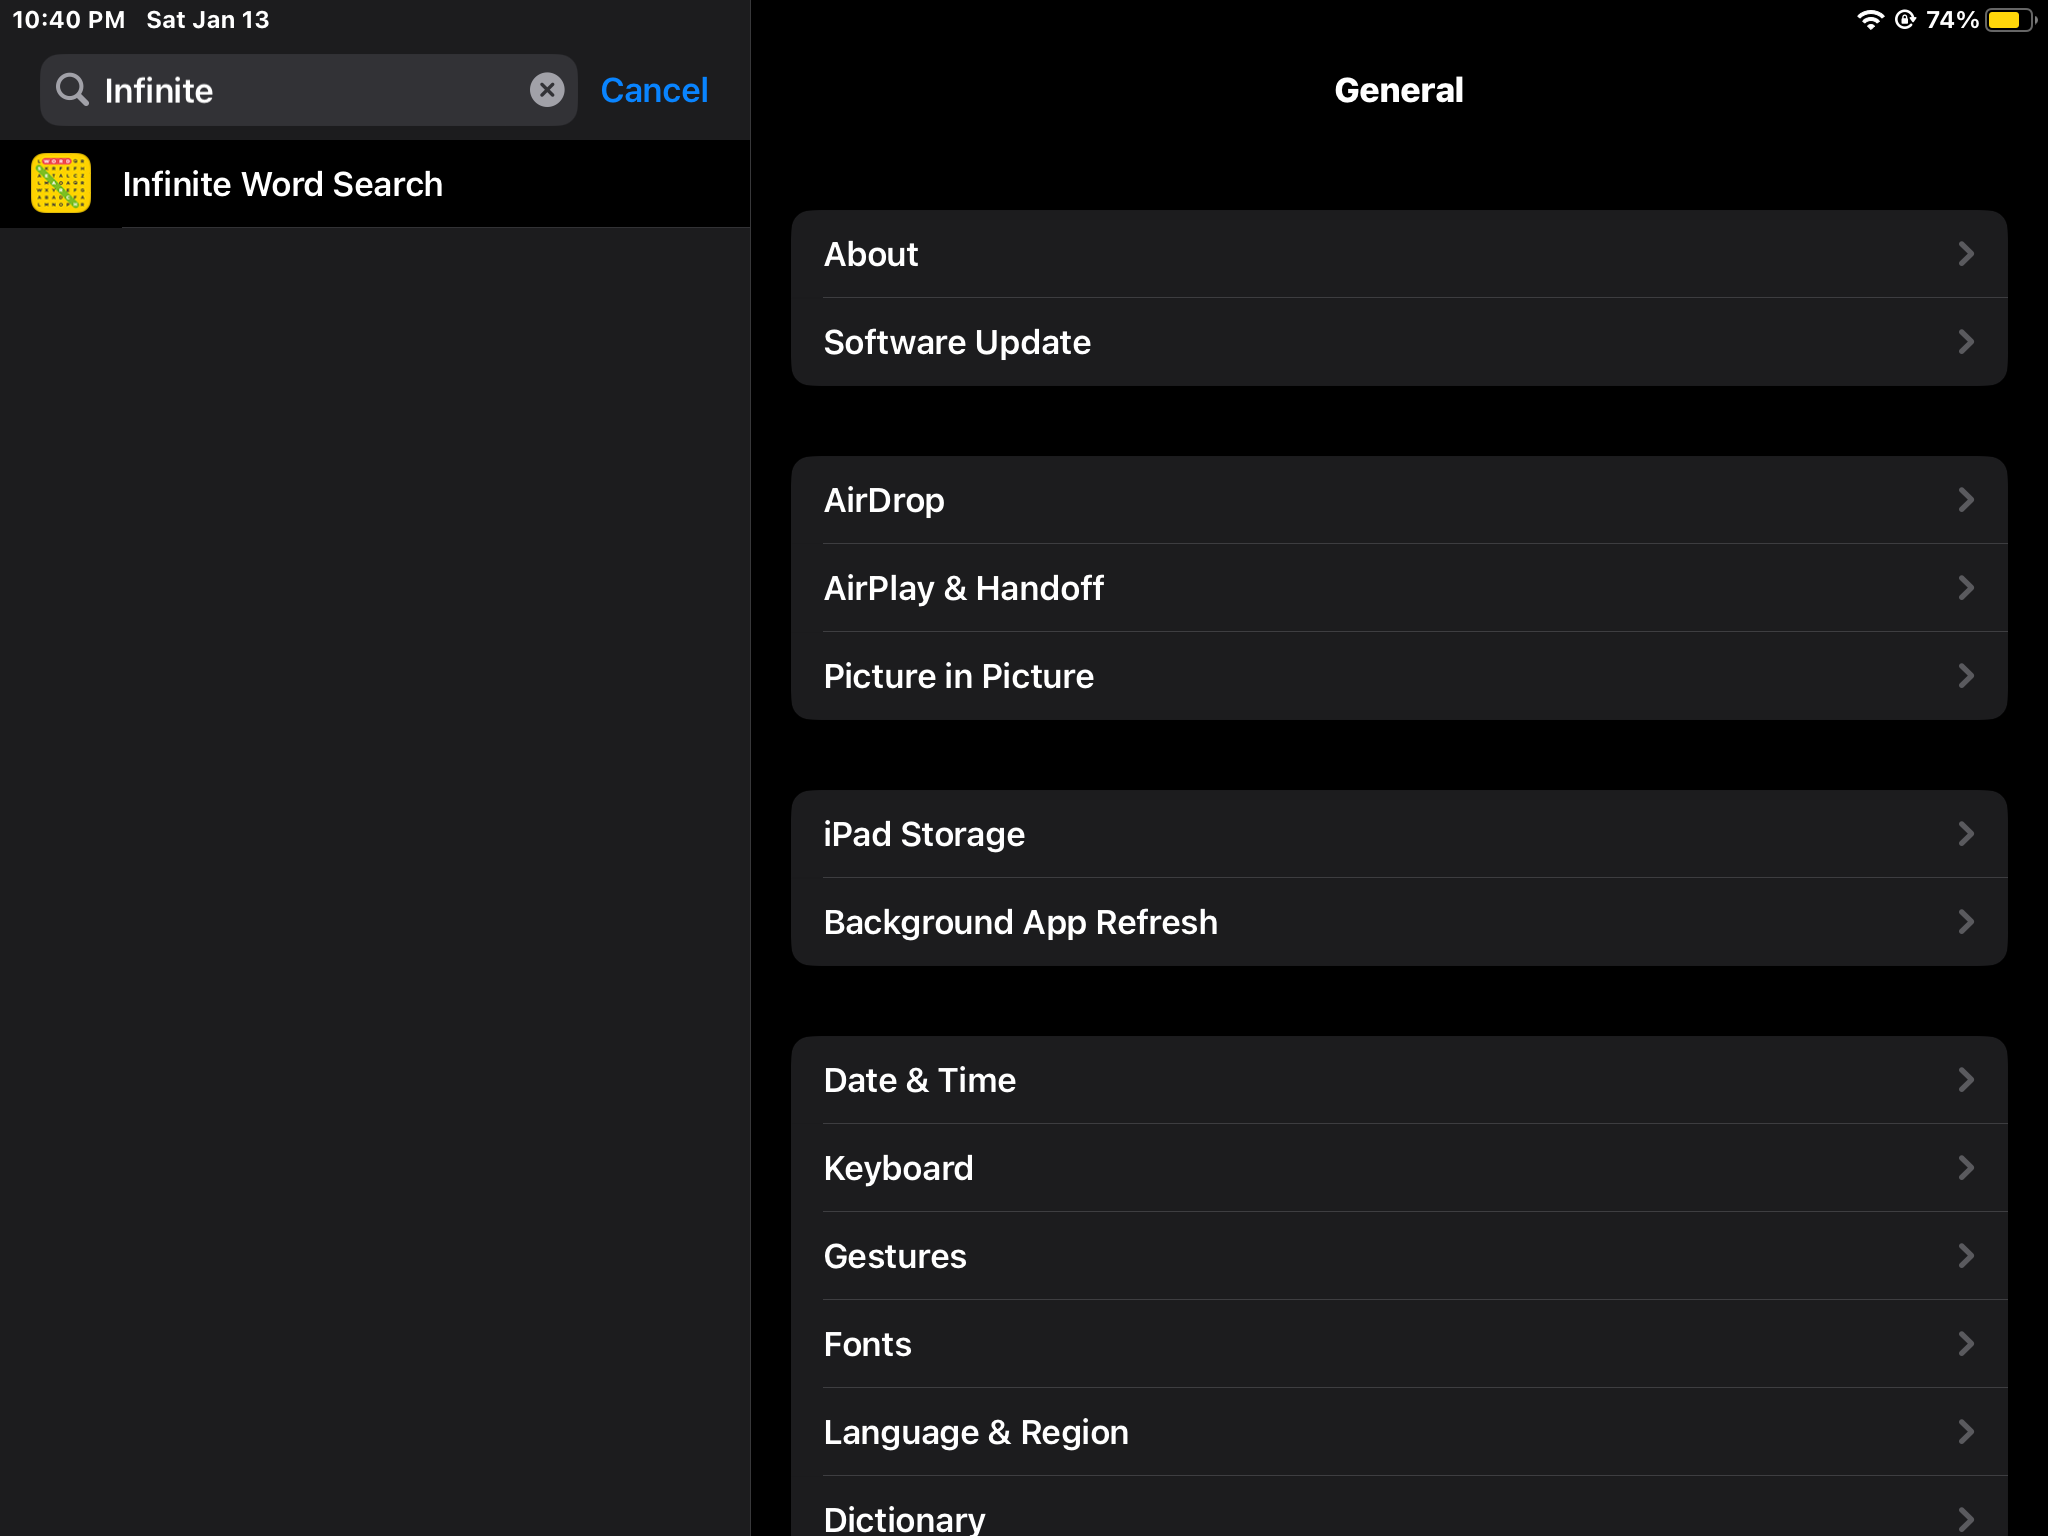Open Background App Refresh settings
This screenshot has height=1536, width=2048.
click(x=1398, y=922)
